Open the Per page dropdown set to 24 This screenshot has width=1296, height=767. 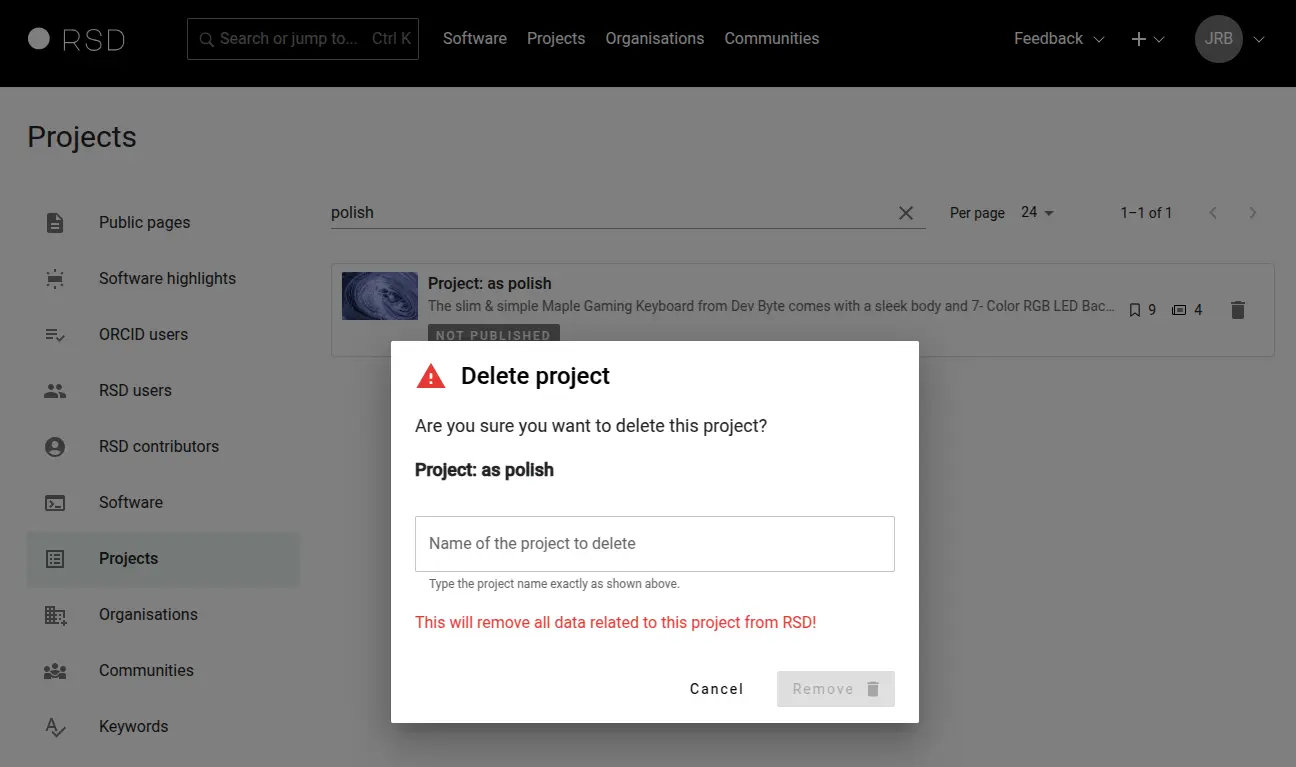pos(1037,212)
